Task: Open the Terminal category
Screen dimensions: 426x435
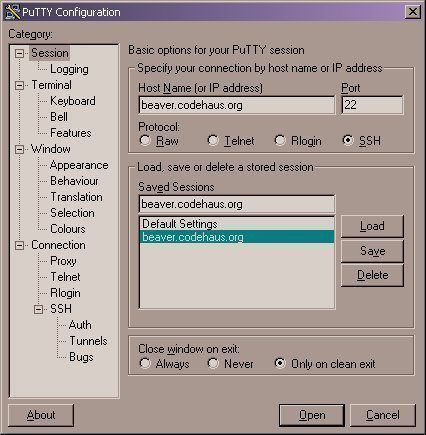Action: 51,85
